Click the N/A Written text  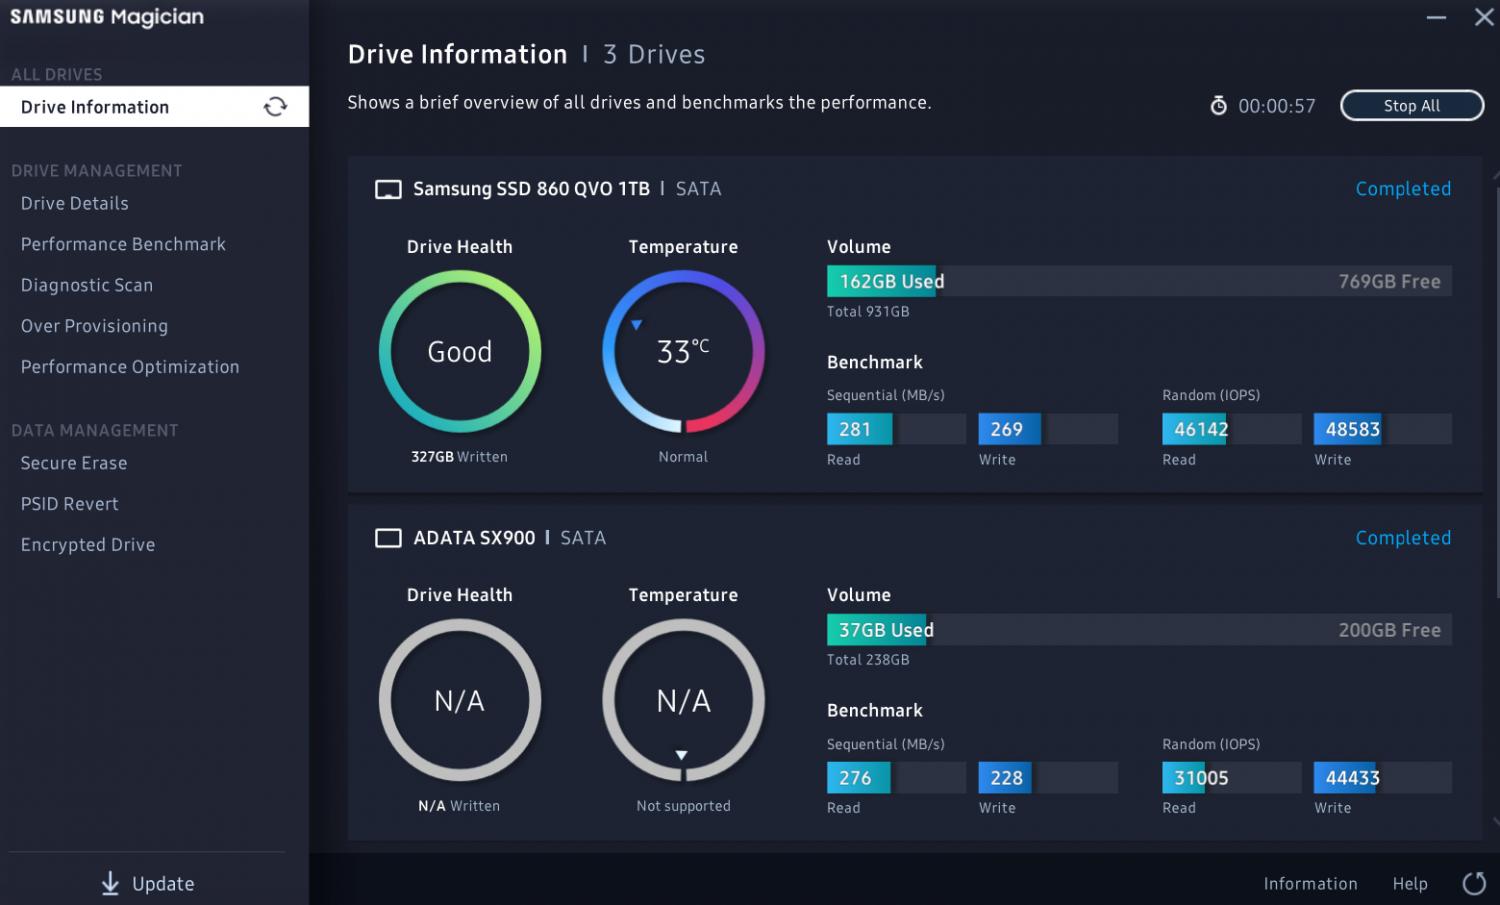[x=459, y=806]
